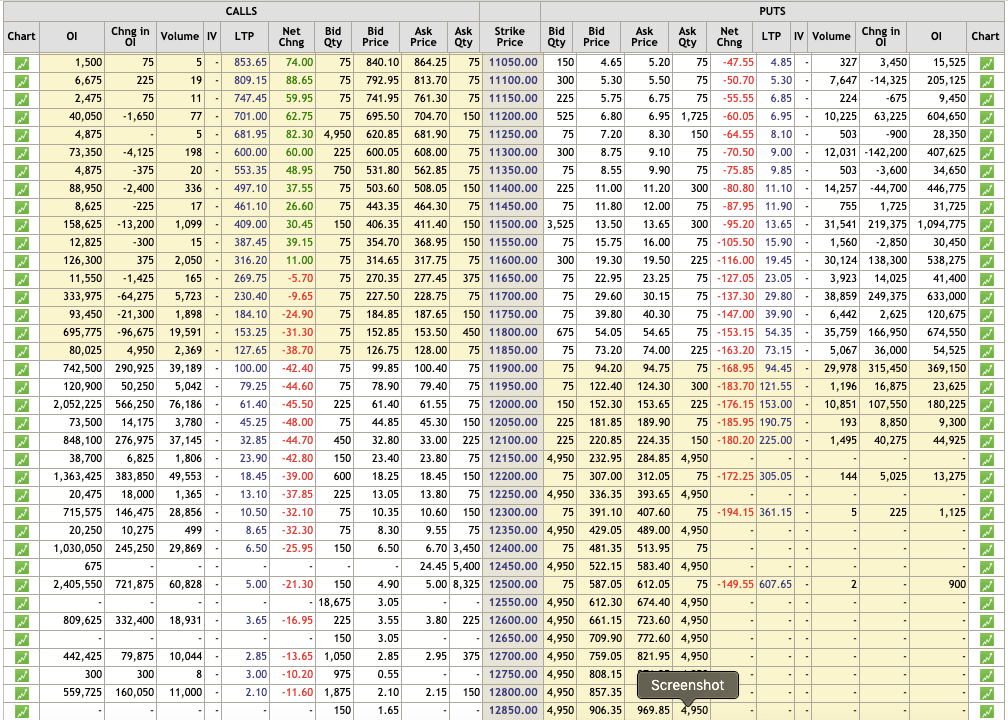The width and height of the screenshot is (1008, 720).
Task: Open calls chart icon for strike 11050.00
Action: (x=21, y=63)
